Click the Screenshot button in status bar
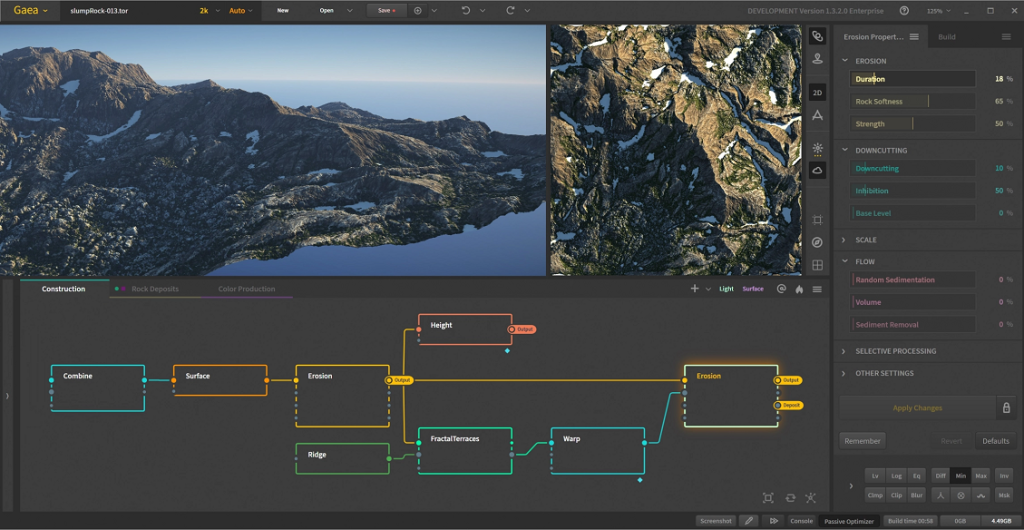This screenshot has width=1024, height=530. [715, 521]
